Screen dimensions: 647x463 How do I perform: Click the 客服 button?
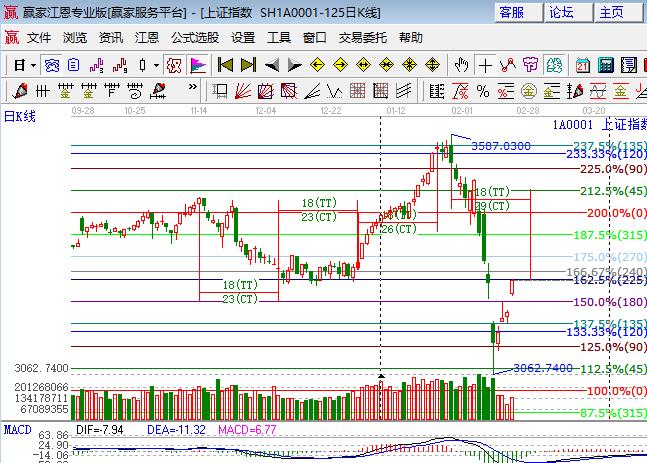pyautogui.click(x=511, y=13)
